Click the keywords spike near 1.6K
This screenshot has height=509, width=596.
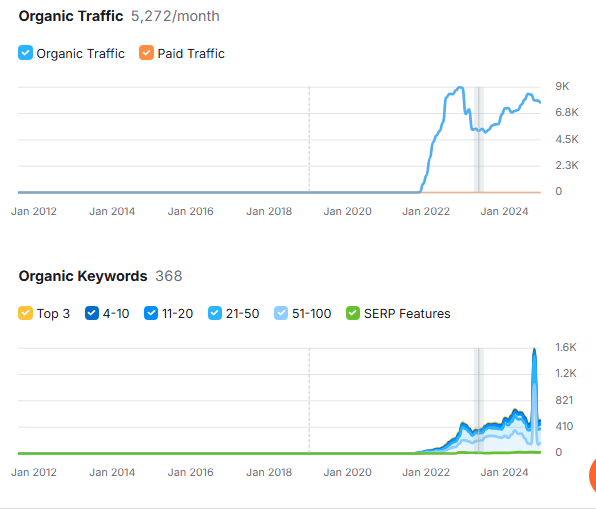coord(534,350)
